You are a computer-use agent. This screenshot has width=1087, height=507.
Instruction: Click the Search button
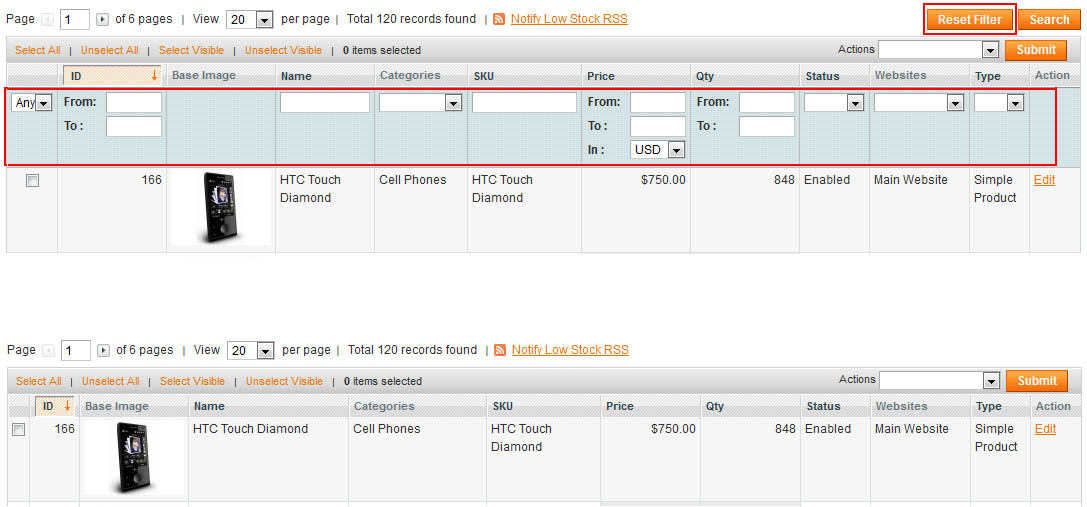point(1049,19)
